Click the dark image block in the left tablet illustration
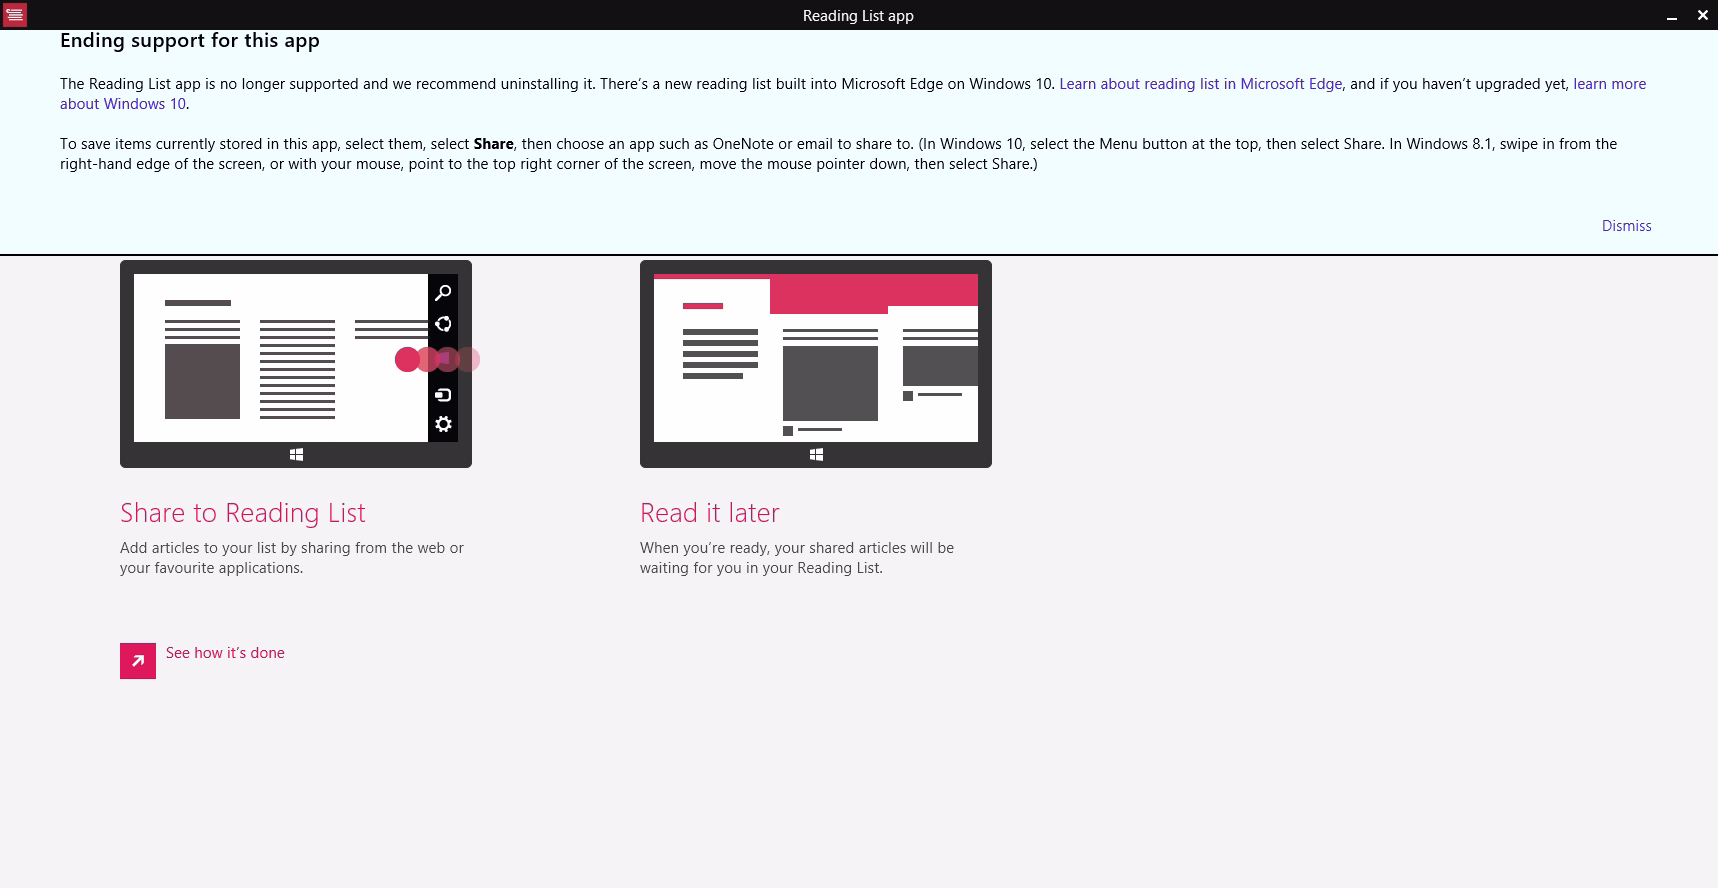This screenshot has height=888, width=1718. tap(202, 382)
